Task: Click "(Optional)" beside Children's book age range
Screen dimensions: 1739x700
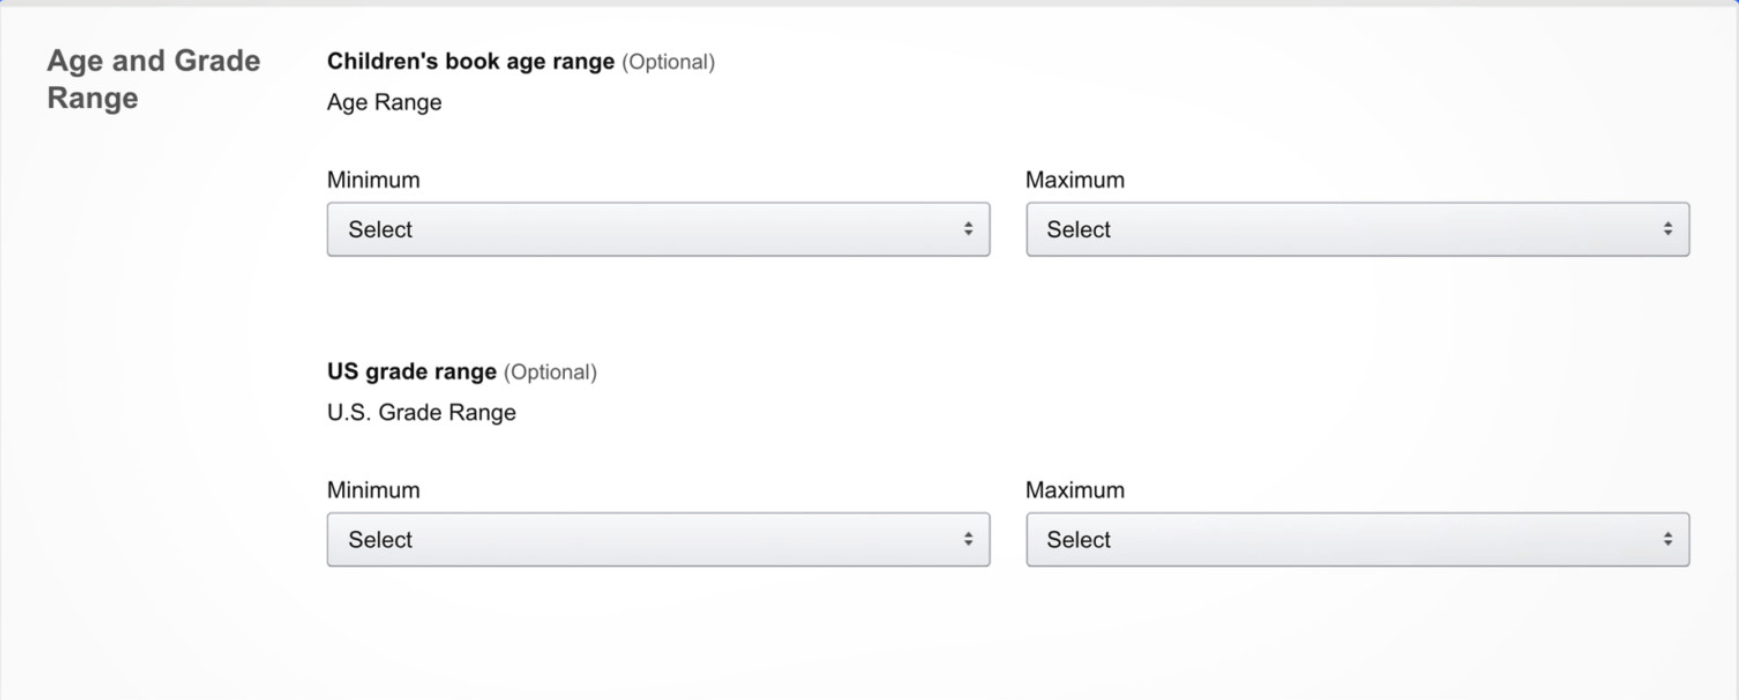Action: pyautogui.click(x=668, y=62)
